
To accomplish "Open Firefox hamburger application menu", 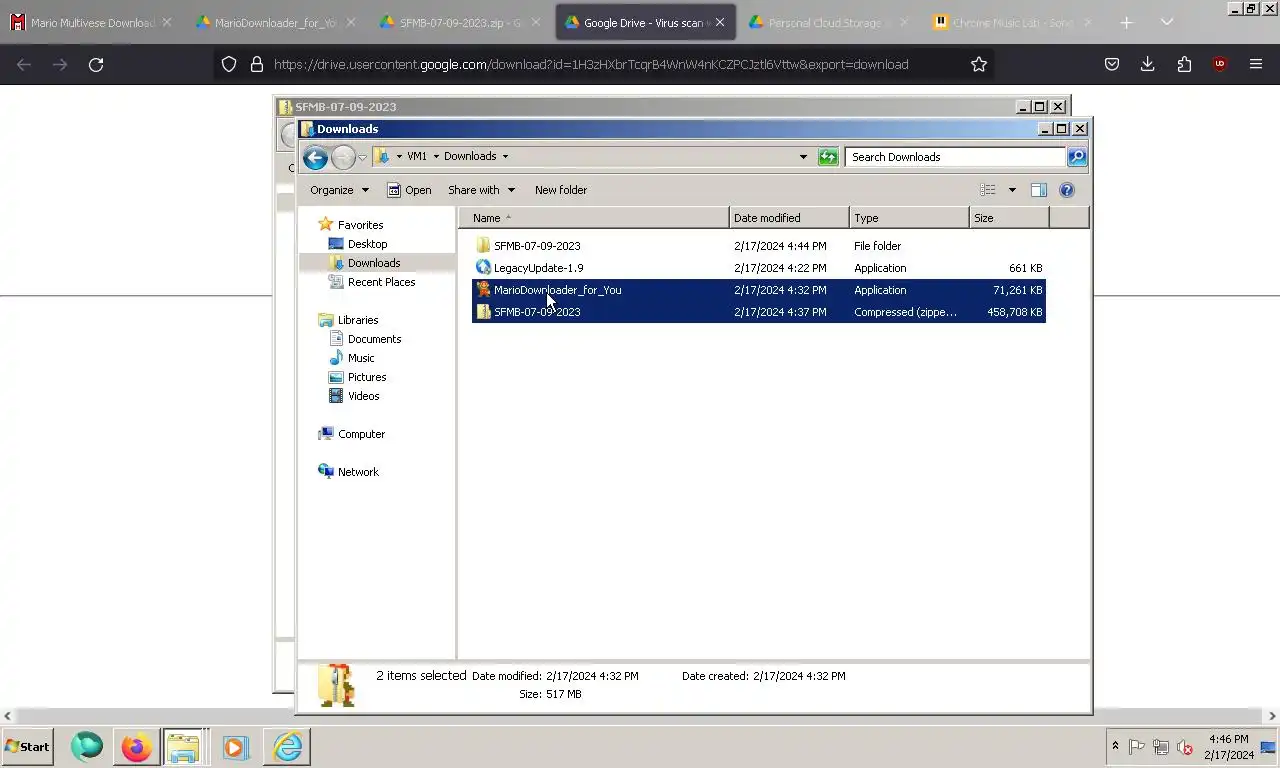I will 1256,64.
